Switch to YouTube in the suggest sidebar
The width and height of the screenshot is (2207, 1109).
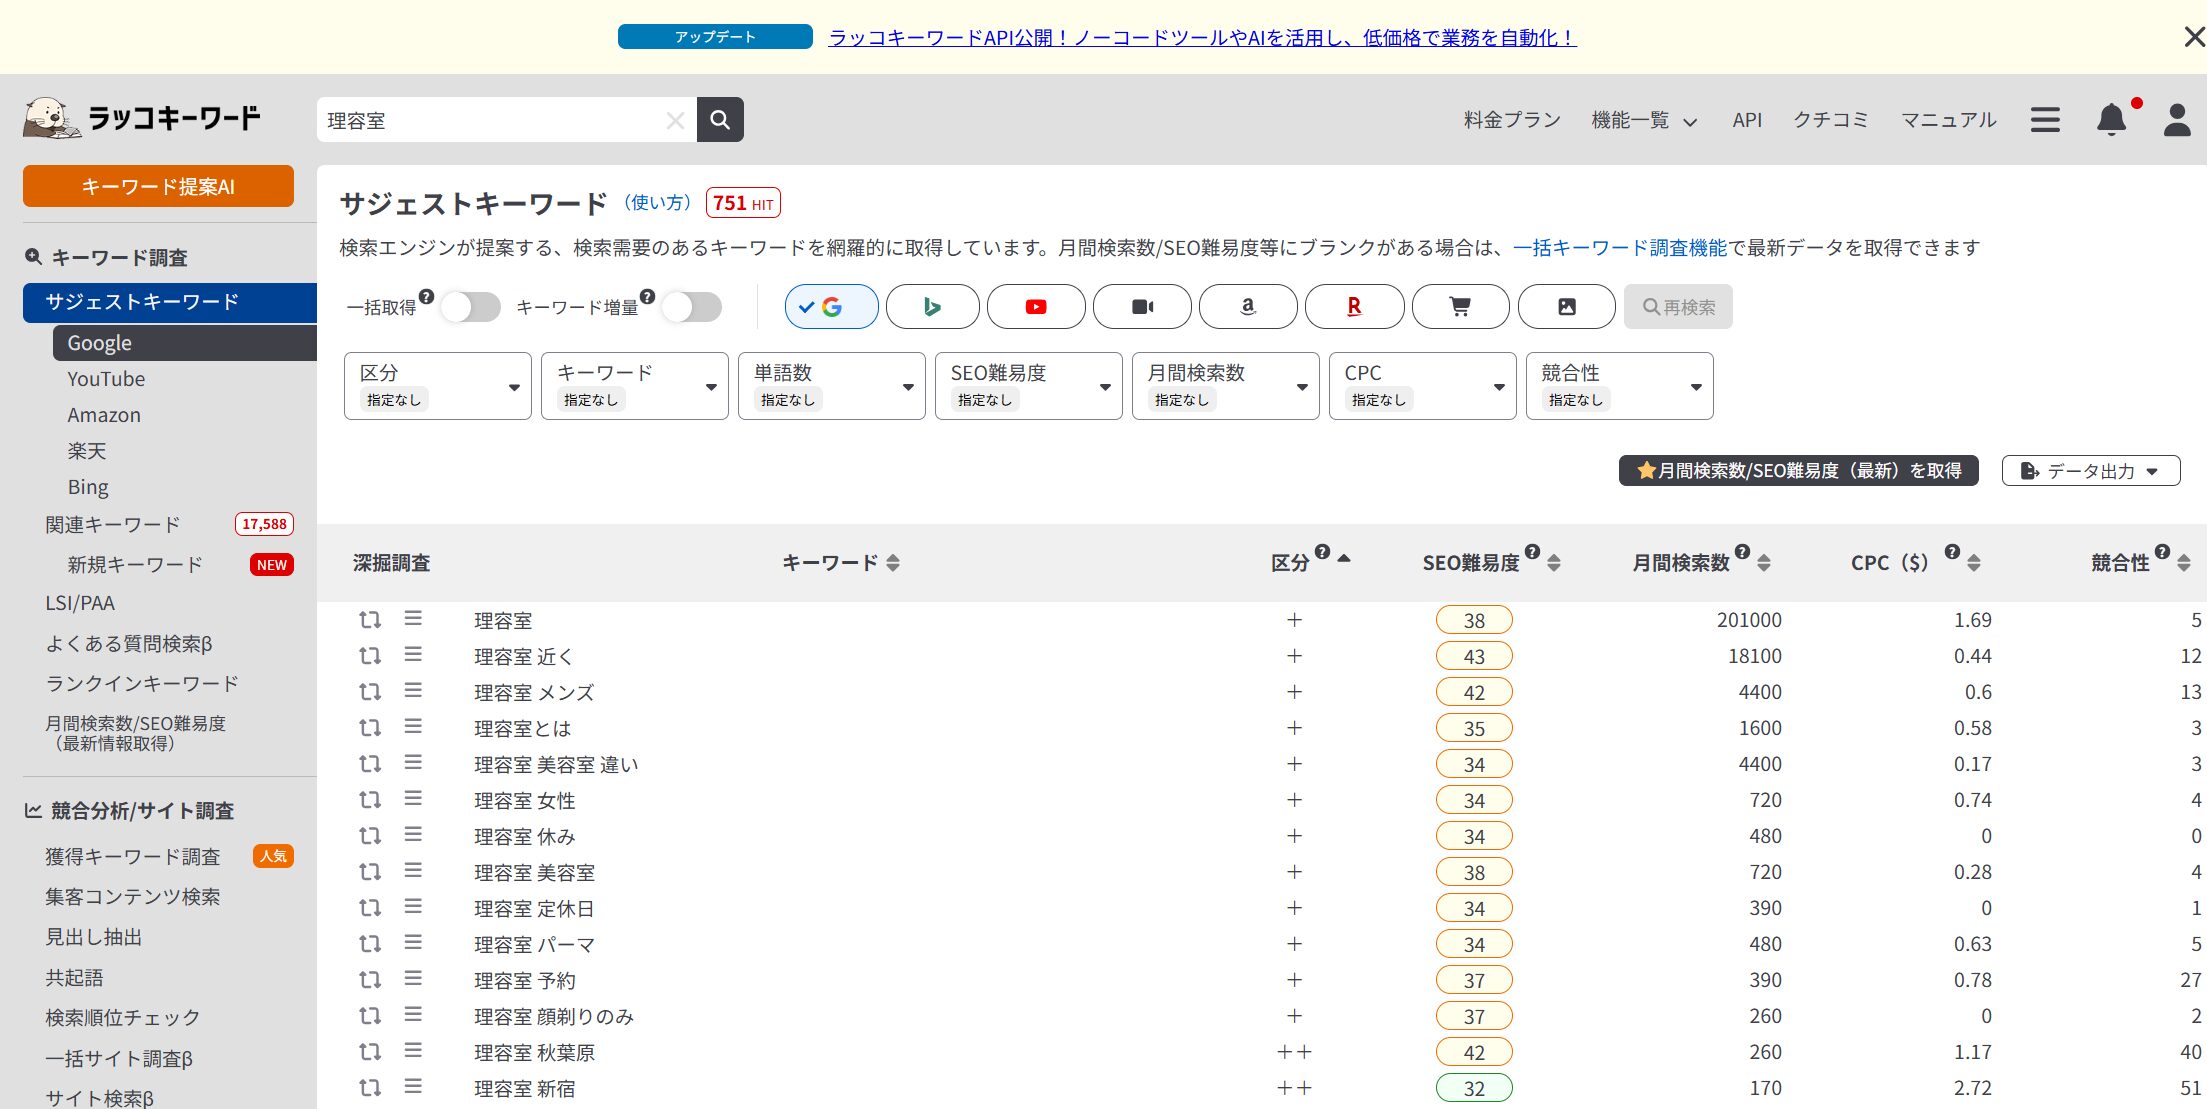[x=106, y=379]
